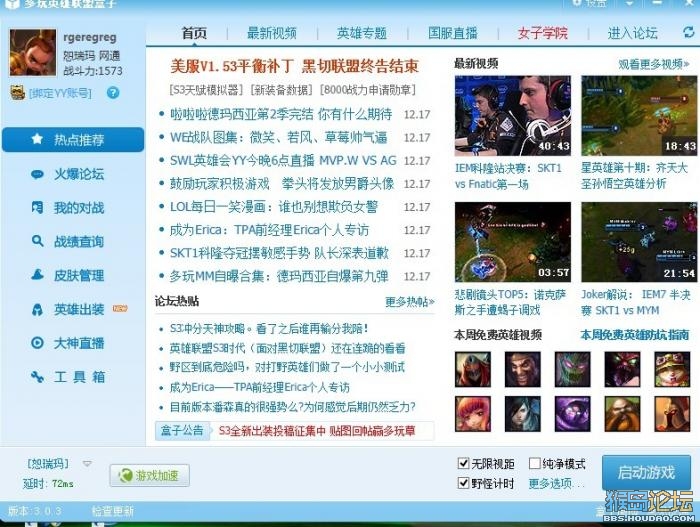This screenshot has height=527, width=700.
Task: Open the WE战队图集 news item
Action: point(278,137)
